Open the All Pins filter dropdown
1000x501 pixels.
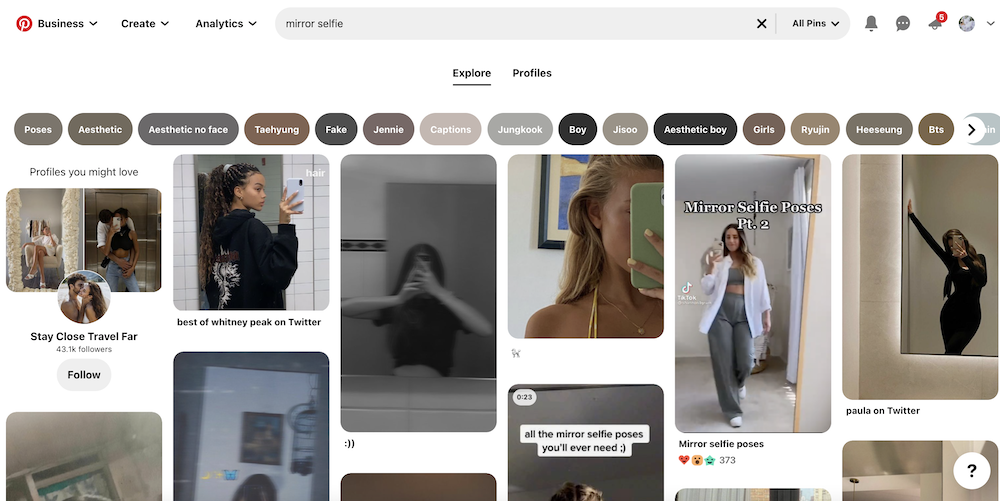tap(815, 23)
